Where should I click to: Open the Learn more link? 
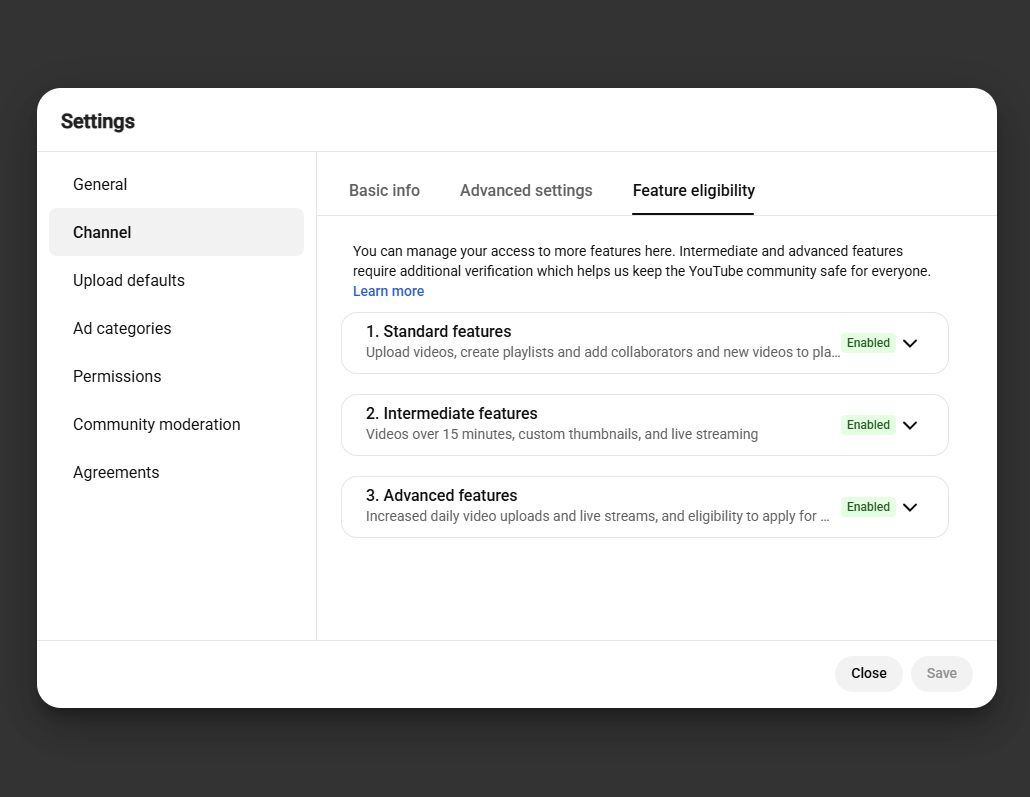(x=388, y=291)
